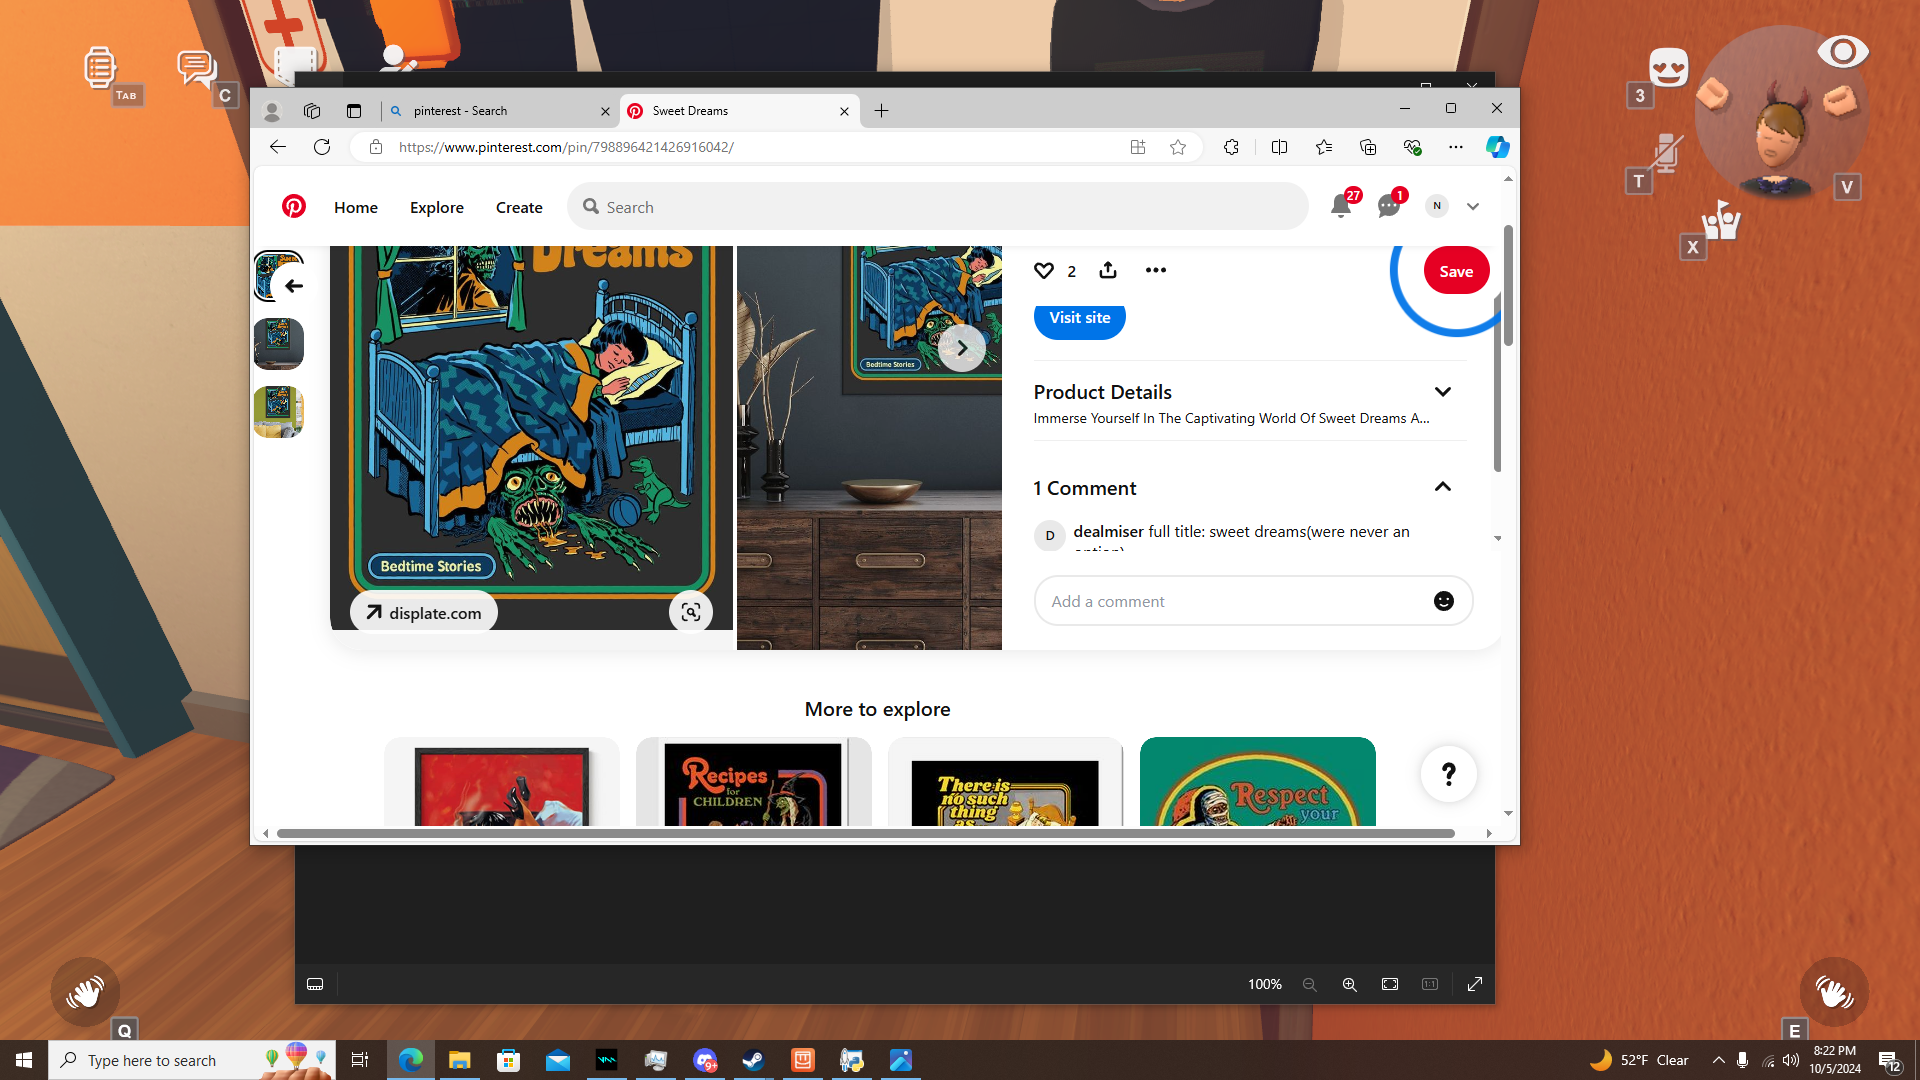Click the share pin icon
The width and height of the screenshot is (1920, 1080).
pos(1108,271)
